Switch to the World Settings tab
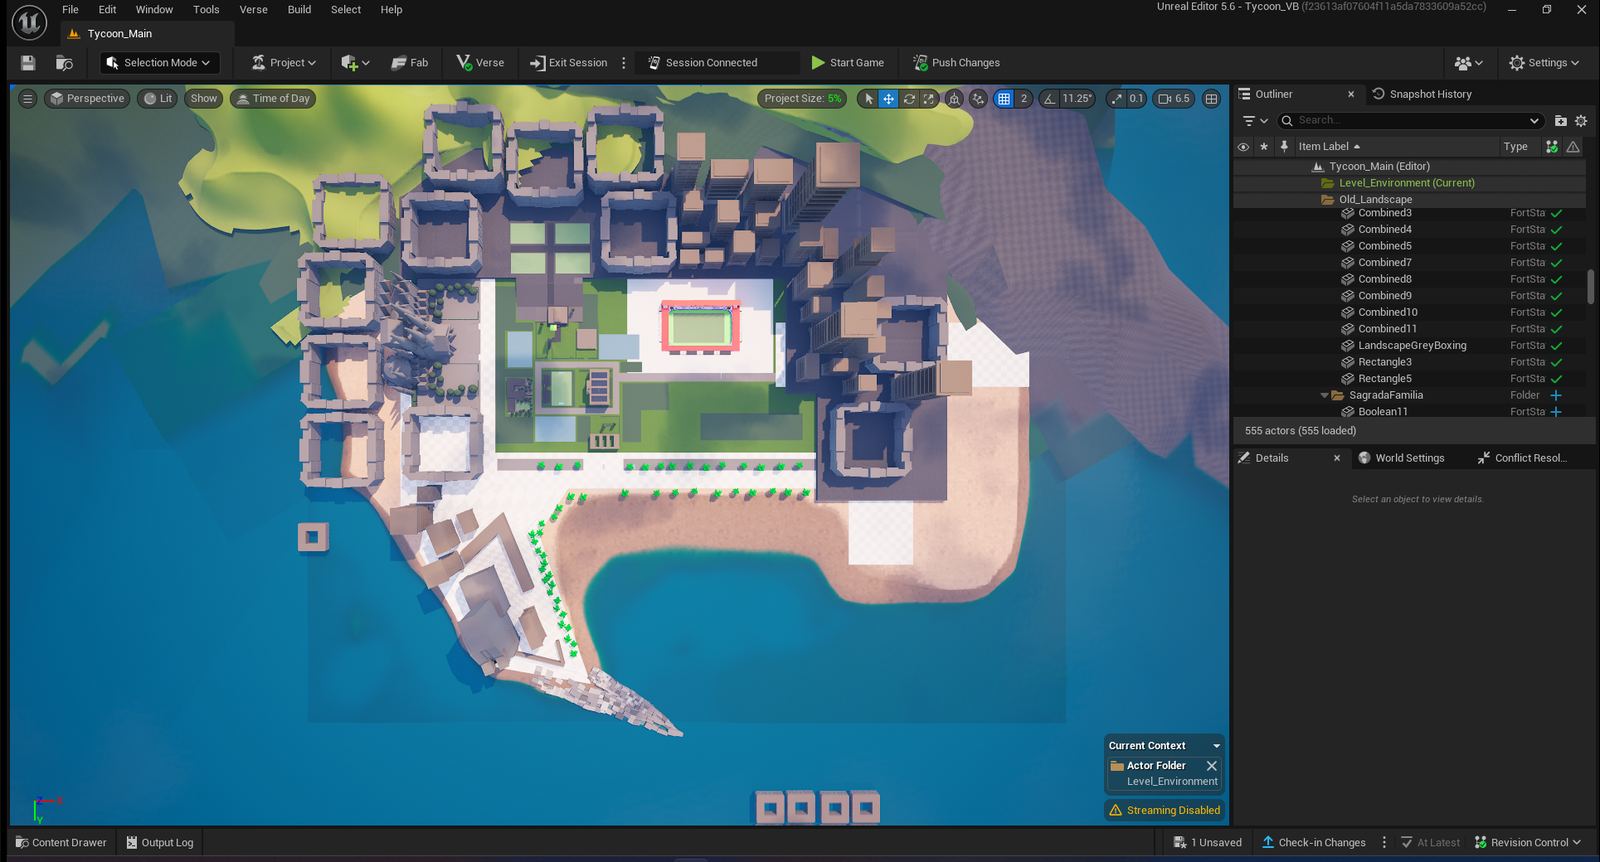This screenshot has height=862, width=1600. click(1401, 458)
